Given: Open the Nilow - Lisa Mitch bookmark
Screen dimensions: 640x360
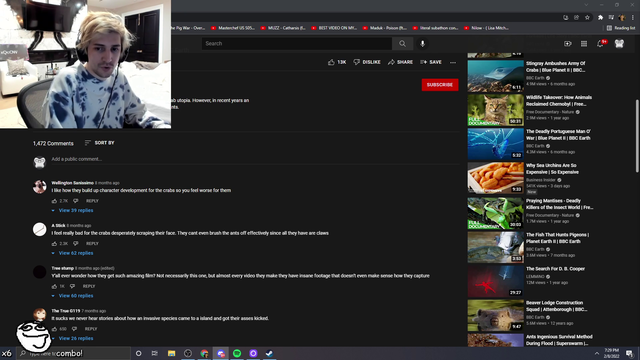Looking at the screenshot, I should pyautogui.click(x=487, y=28).
